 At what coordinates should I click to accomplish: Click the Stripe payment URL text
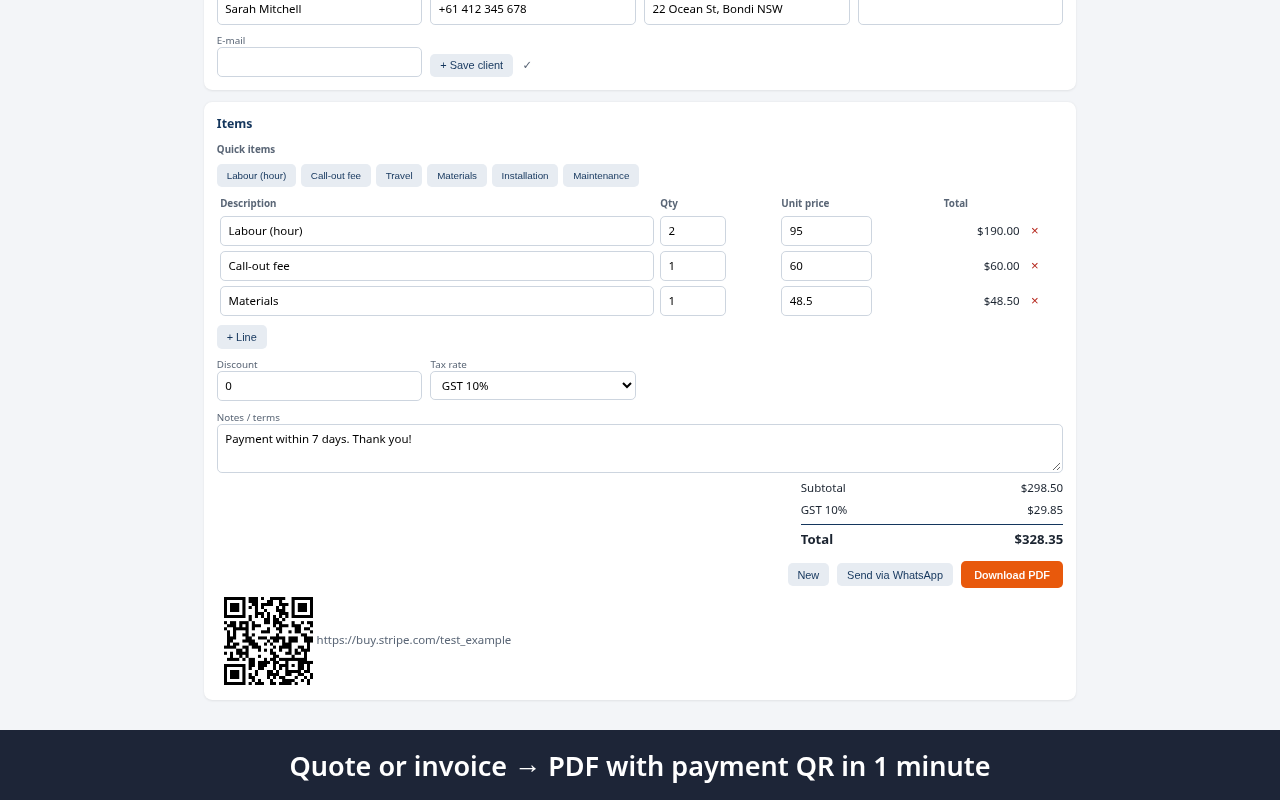coord(414,640)
